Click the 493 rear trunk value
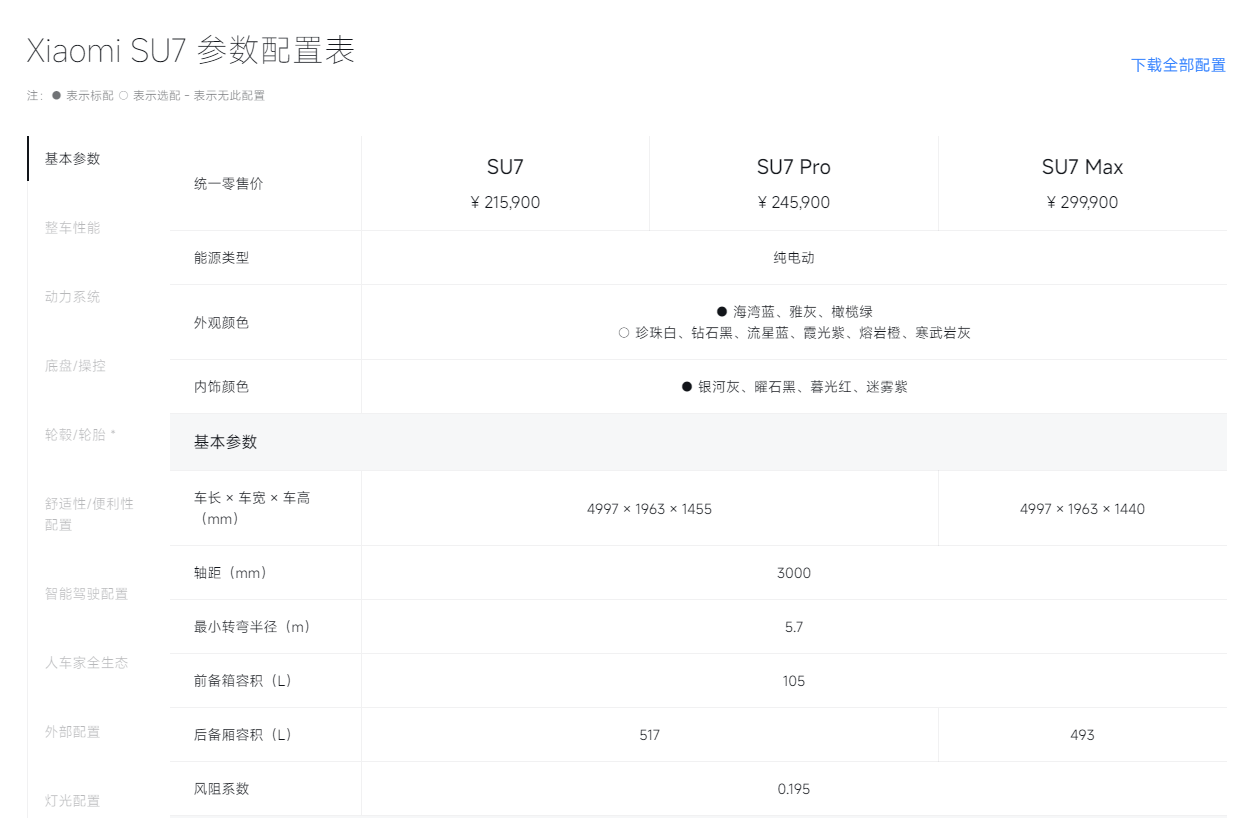Screen dimensions: 1249x819 point(1082,735)
